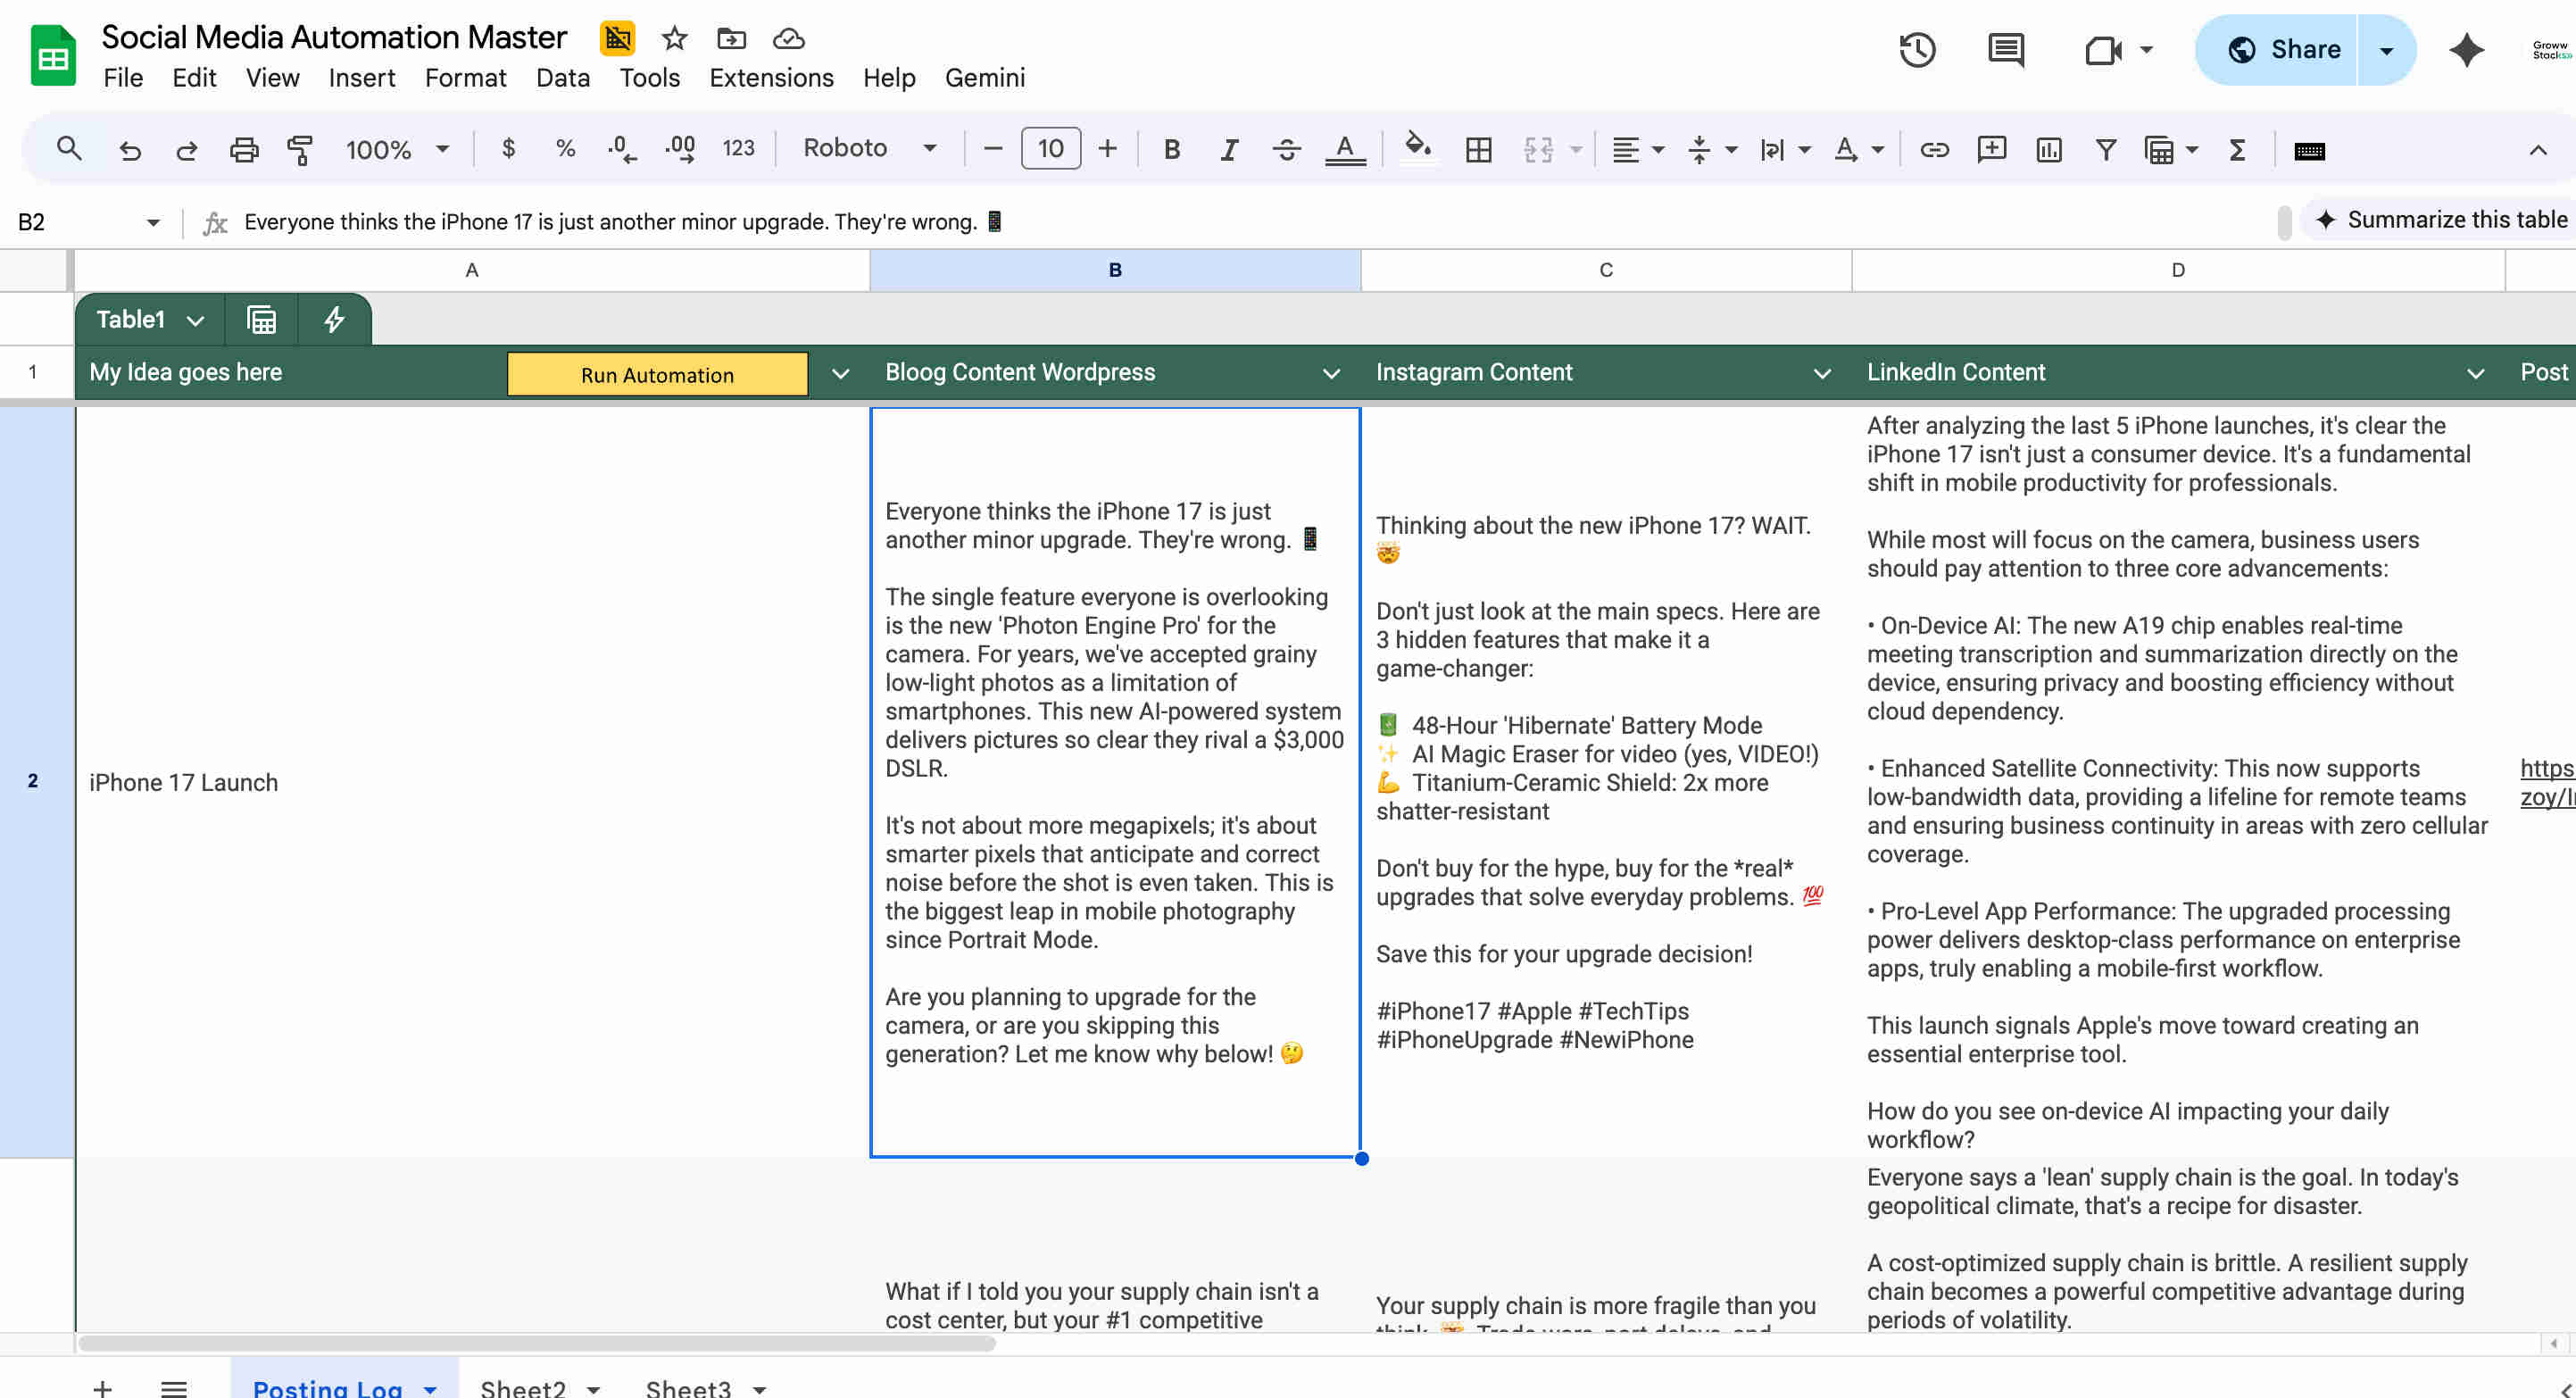Toggle italic formatting
Image resolution: width=2576 pixels, height=1398 pixels.
(1229, 150)
